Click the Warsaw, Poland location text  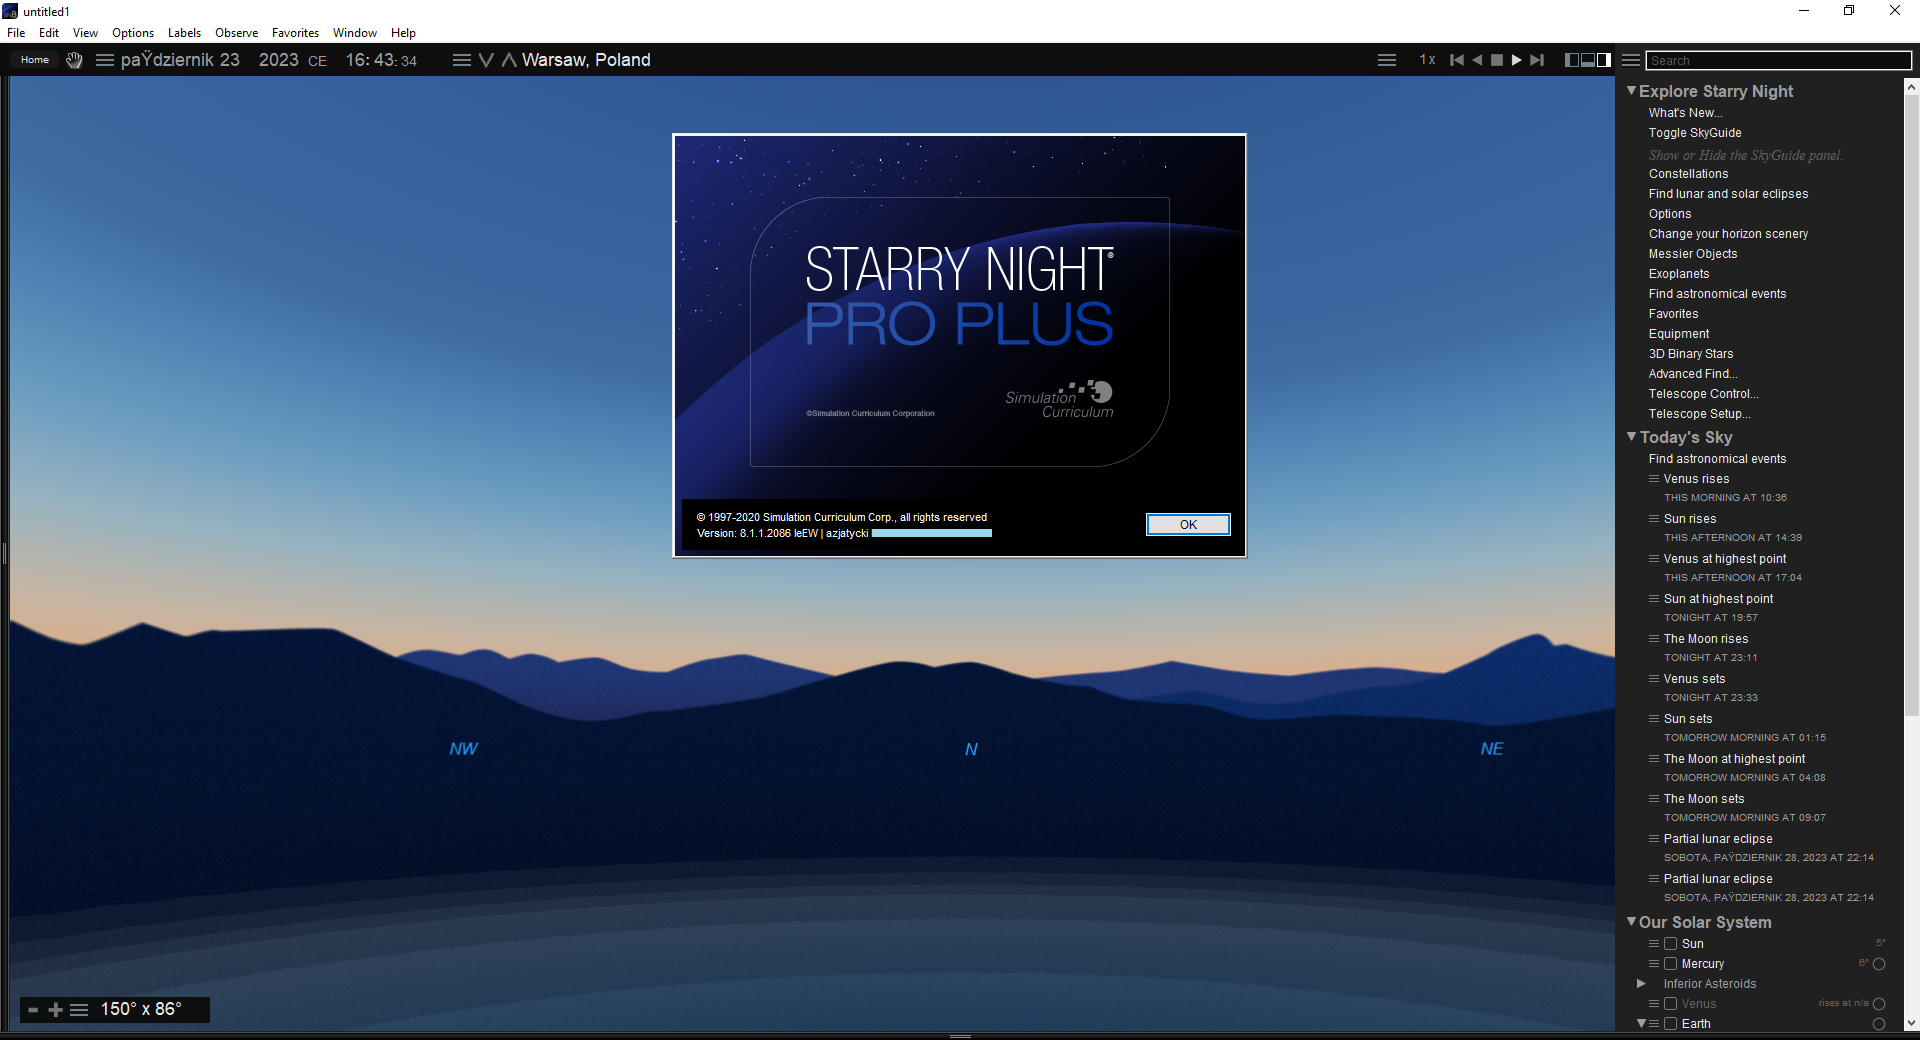(586, 60)
